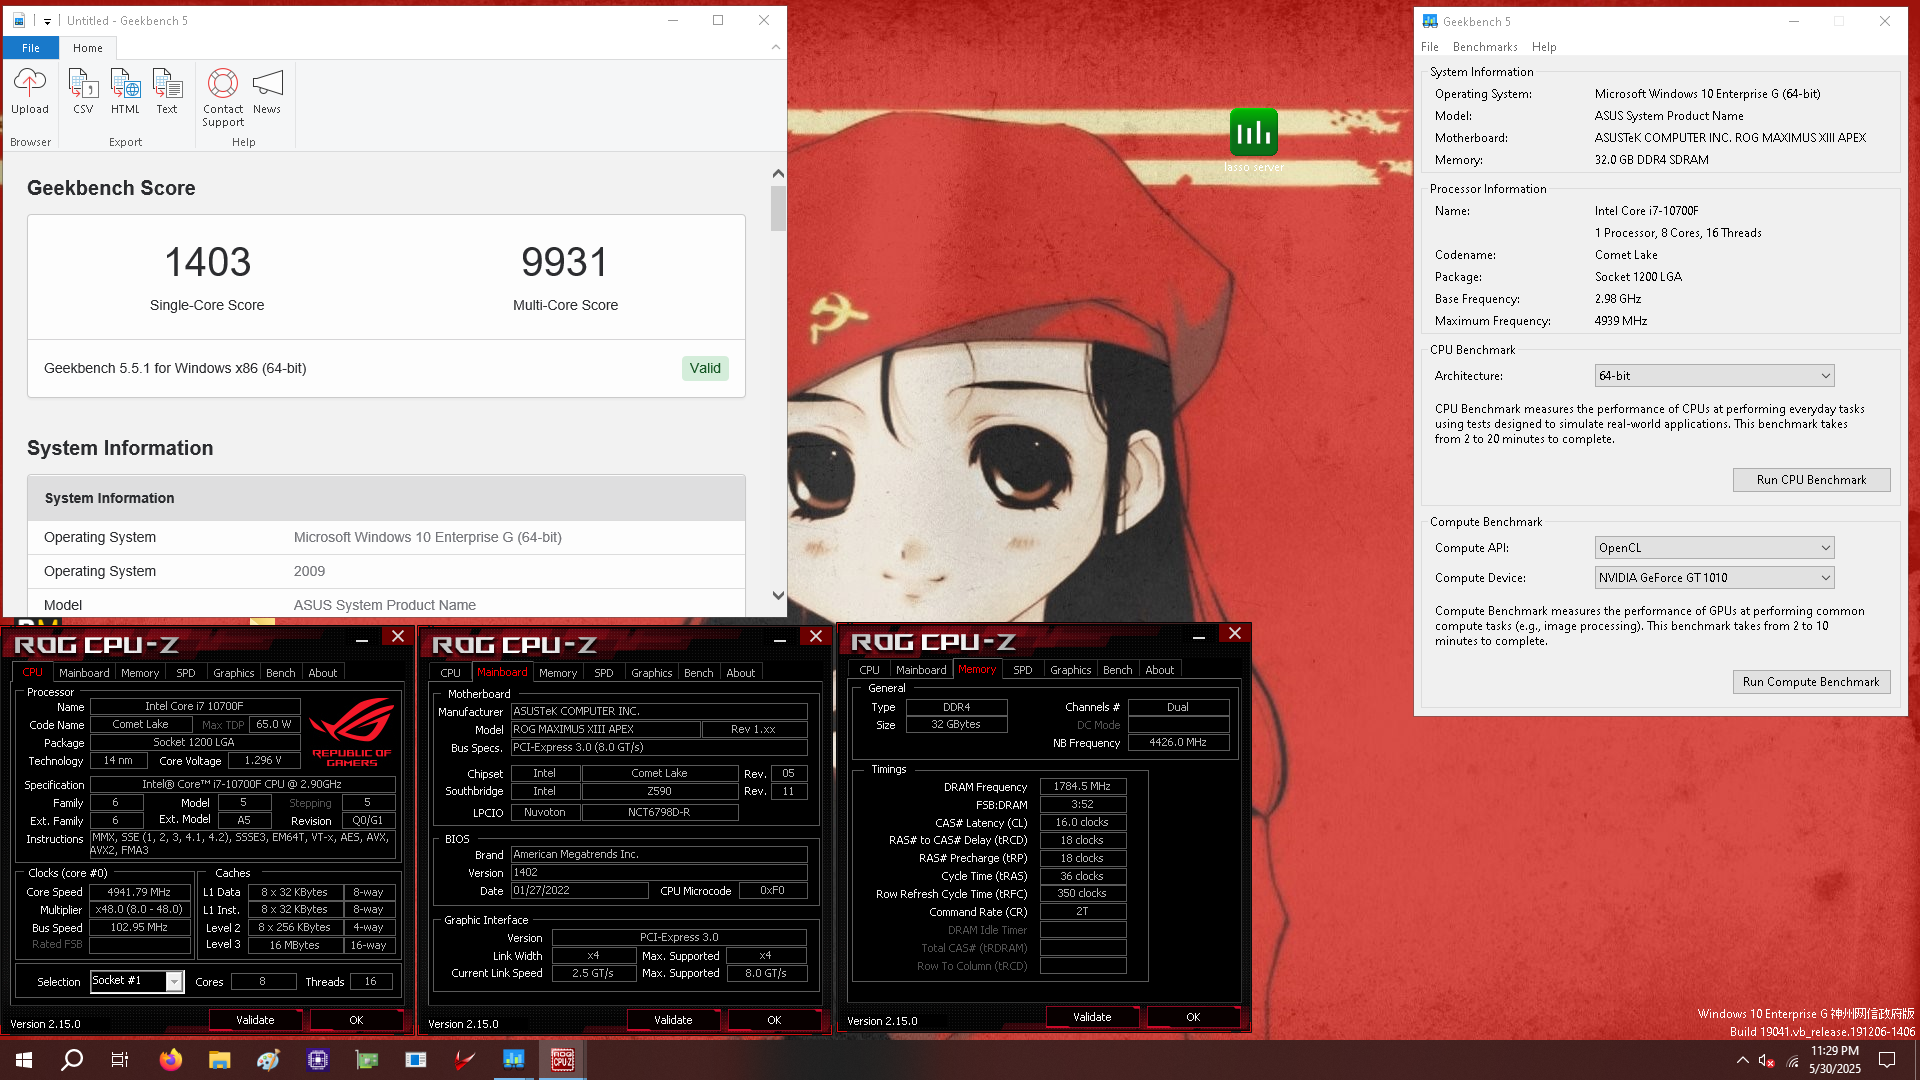Open notification center icon
Image resolution: width=1920 pixels, height=1080 pixels.
pyautogui.click(x=1887, y=1060)
